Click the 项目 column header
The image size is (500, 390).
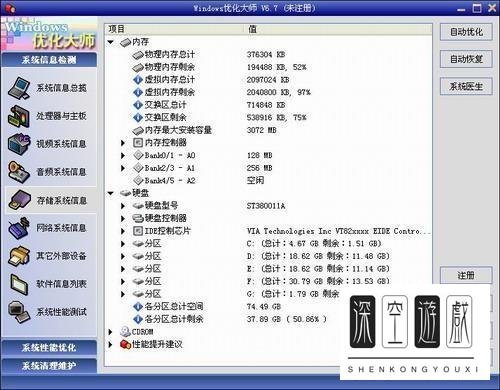click(175, 29)
